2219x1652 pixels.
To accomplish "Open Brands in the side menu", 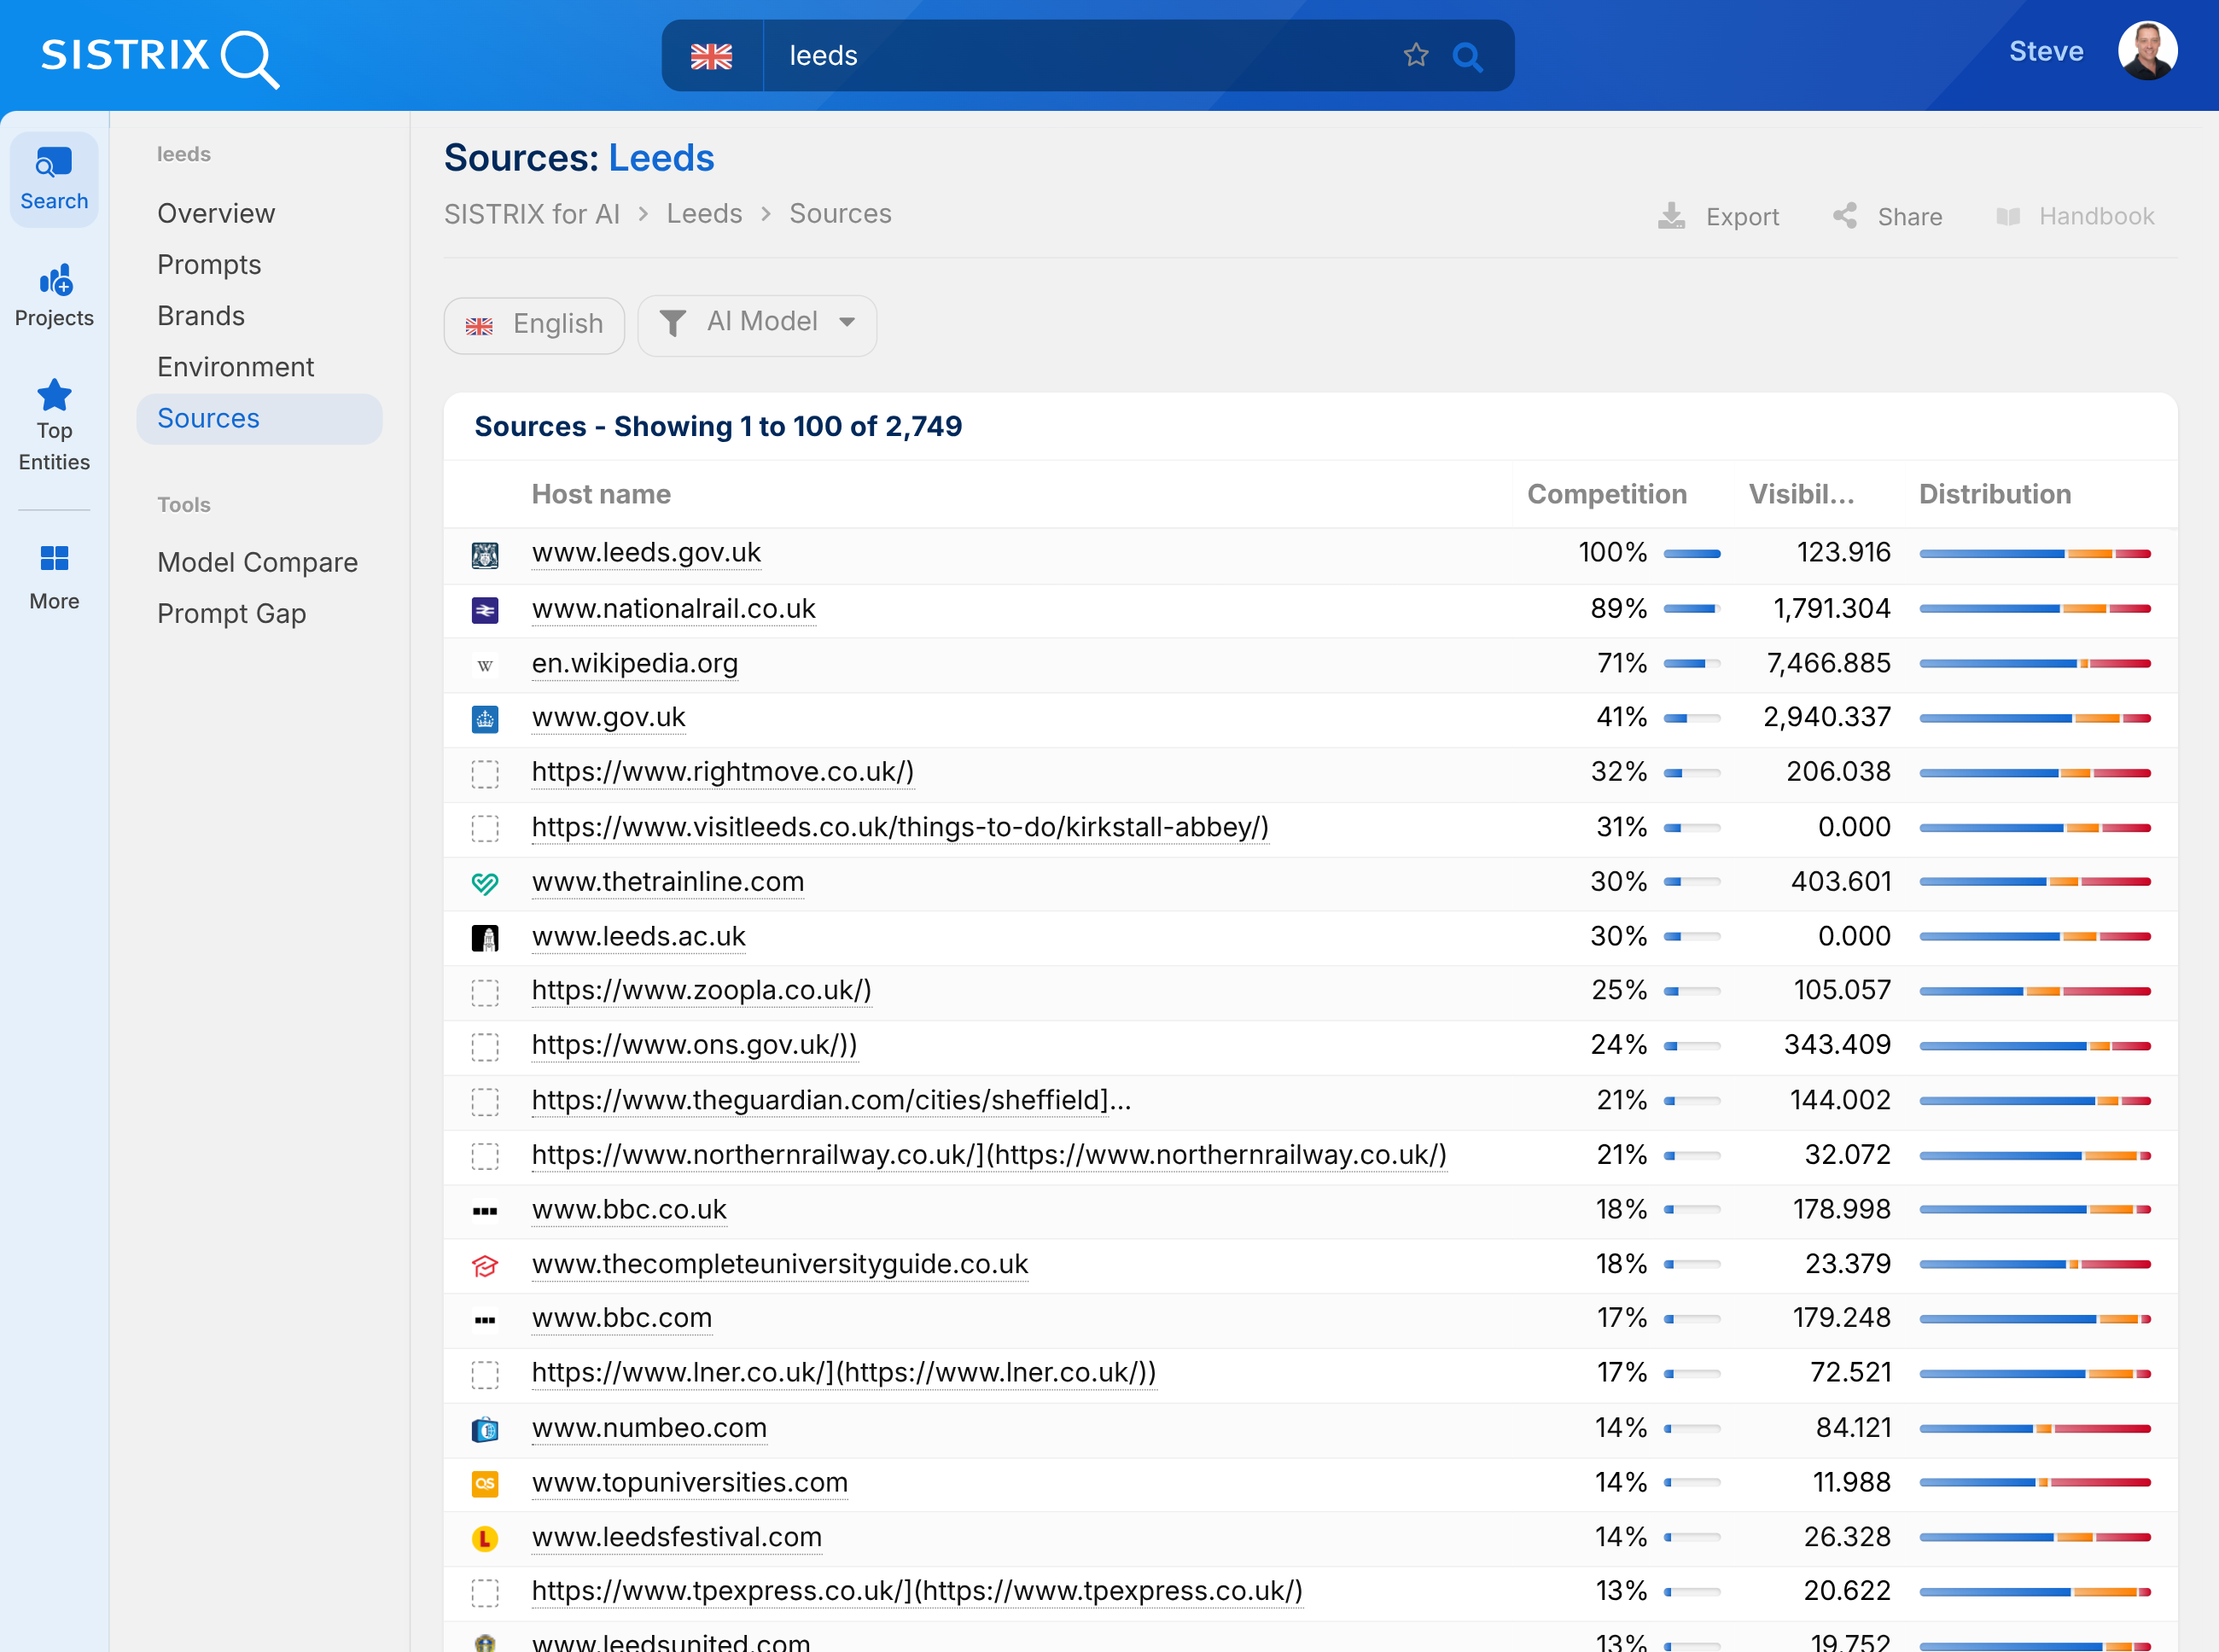I will point(201,315).
